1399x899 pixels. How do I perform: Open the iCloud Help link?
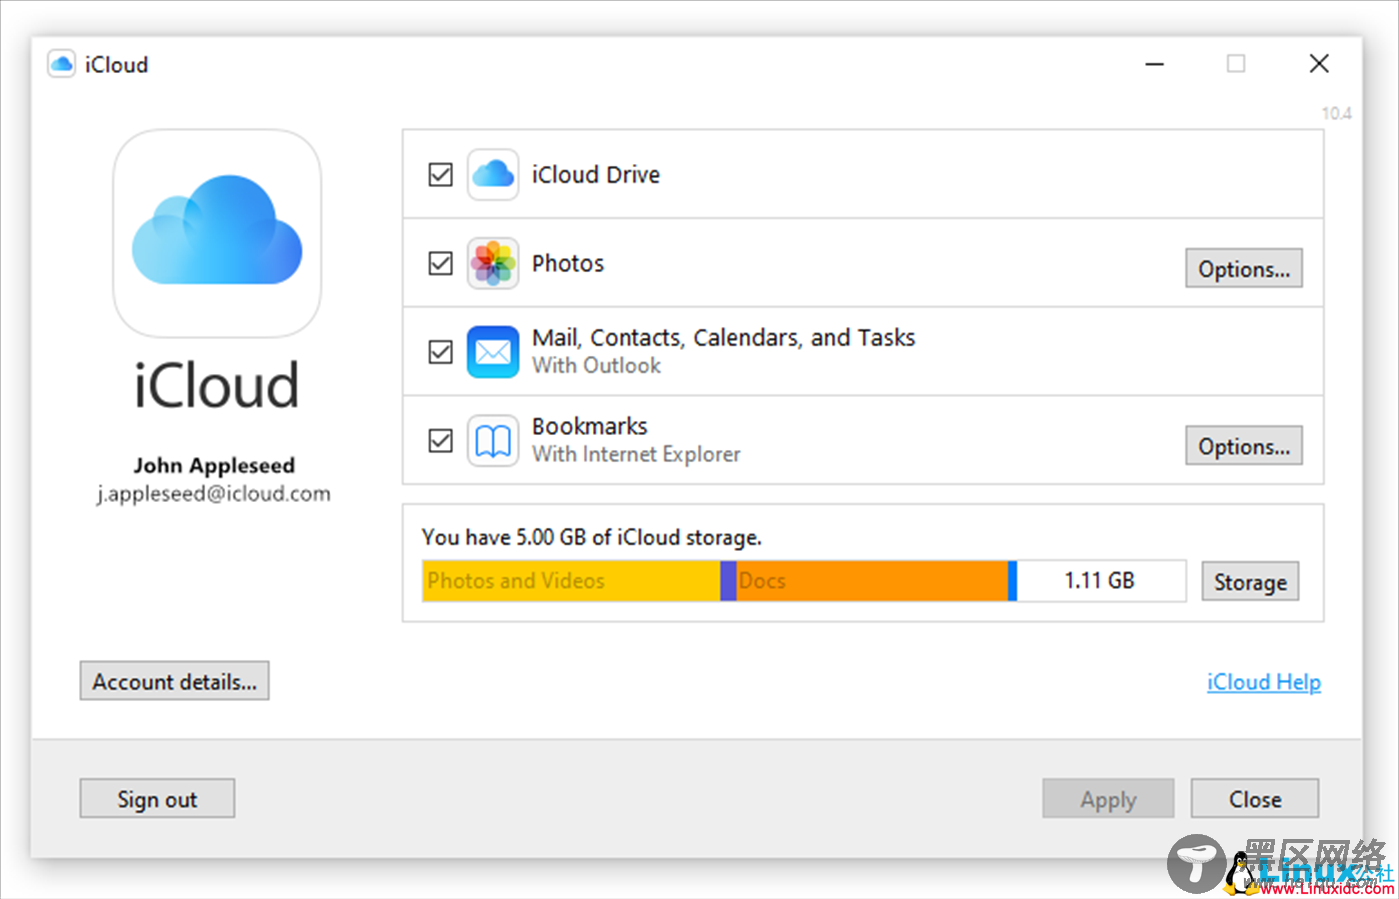pyautogui.click(x=1264, y=682)
